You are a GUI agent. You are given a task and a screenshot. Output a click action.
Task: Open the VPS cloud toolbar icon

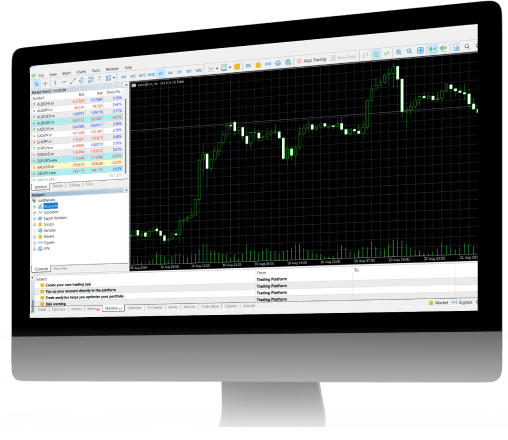pyautogui.click(x=278, y=63)
